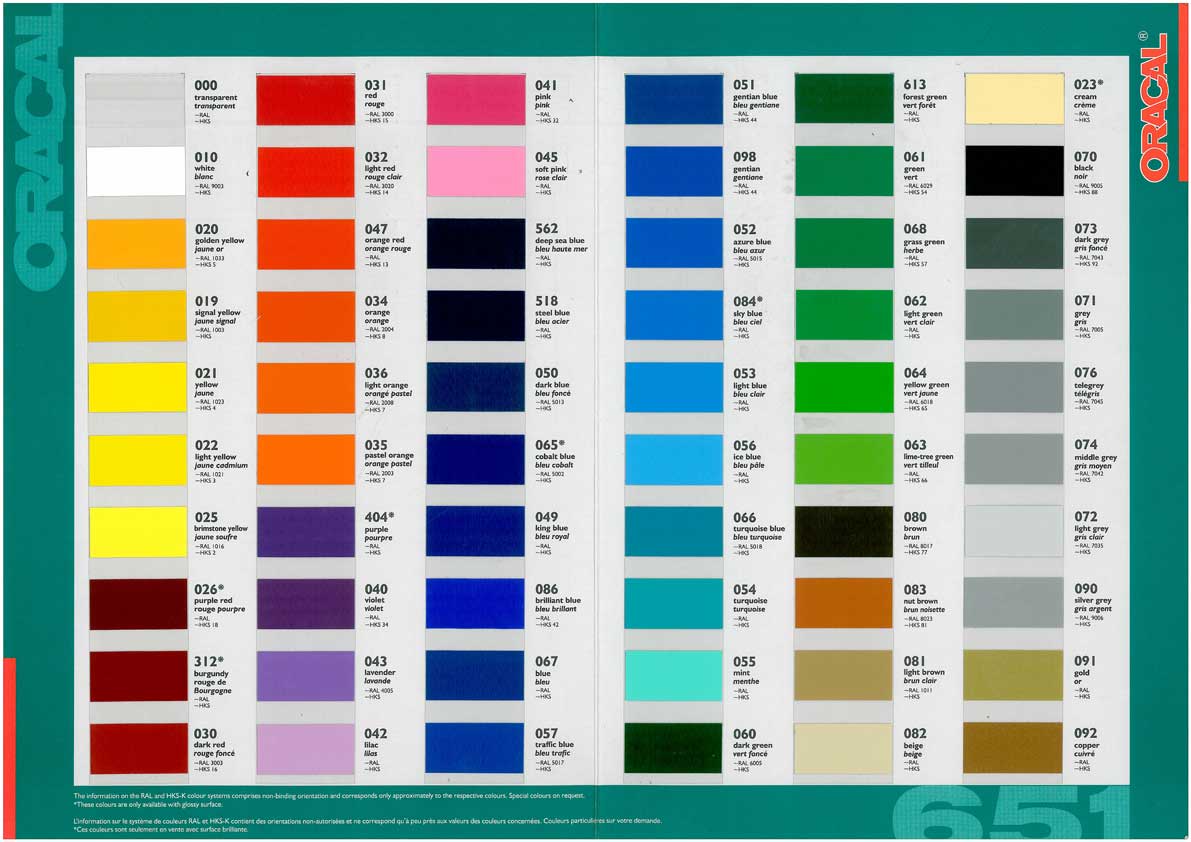Pick the 010 white color swatch
This screenshot has width=1191, height=842.
click(x=137, y=171)
